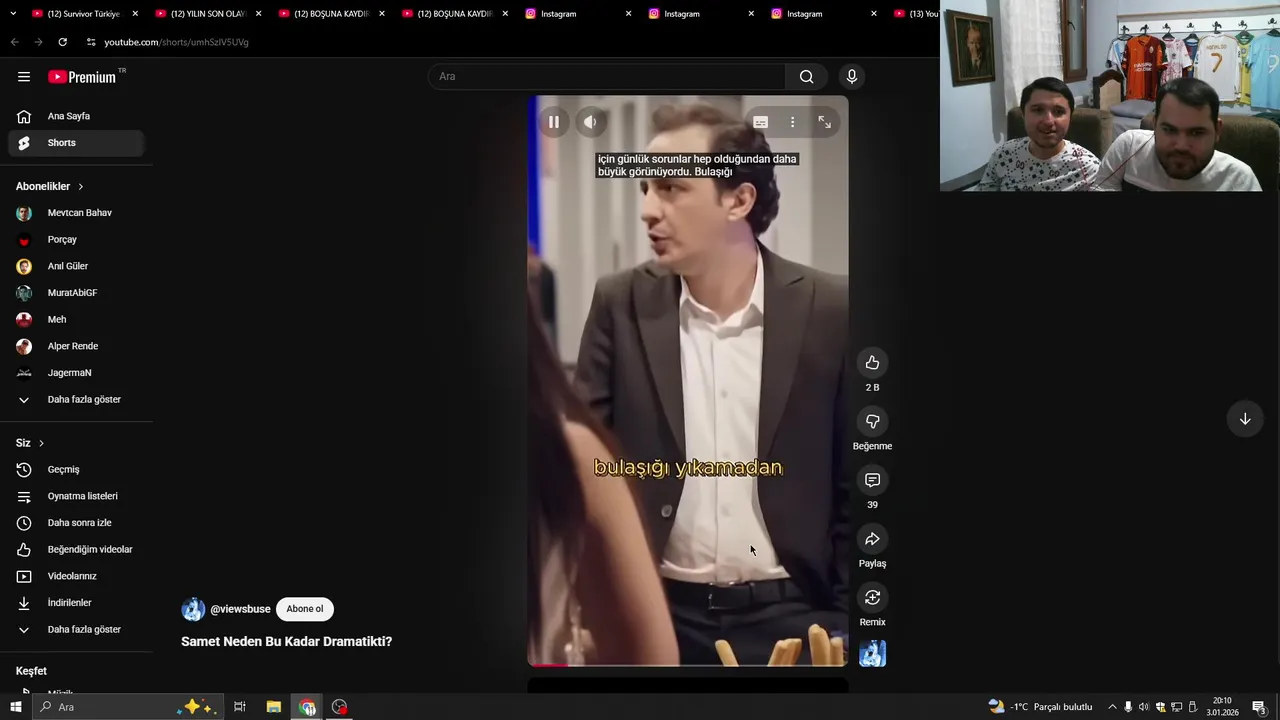The height and width of the screenshot is (720, 1280).
Task: Close the Survivor Türkiye tab
Action: pos(135,14)
